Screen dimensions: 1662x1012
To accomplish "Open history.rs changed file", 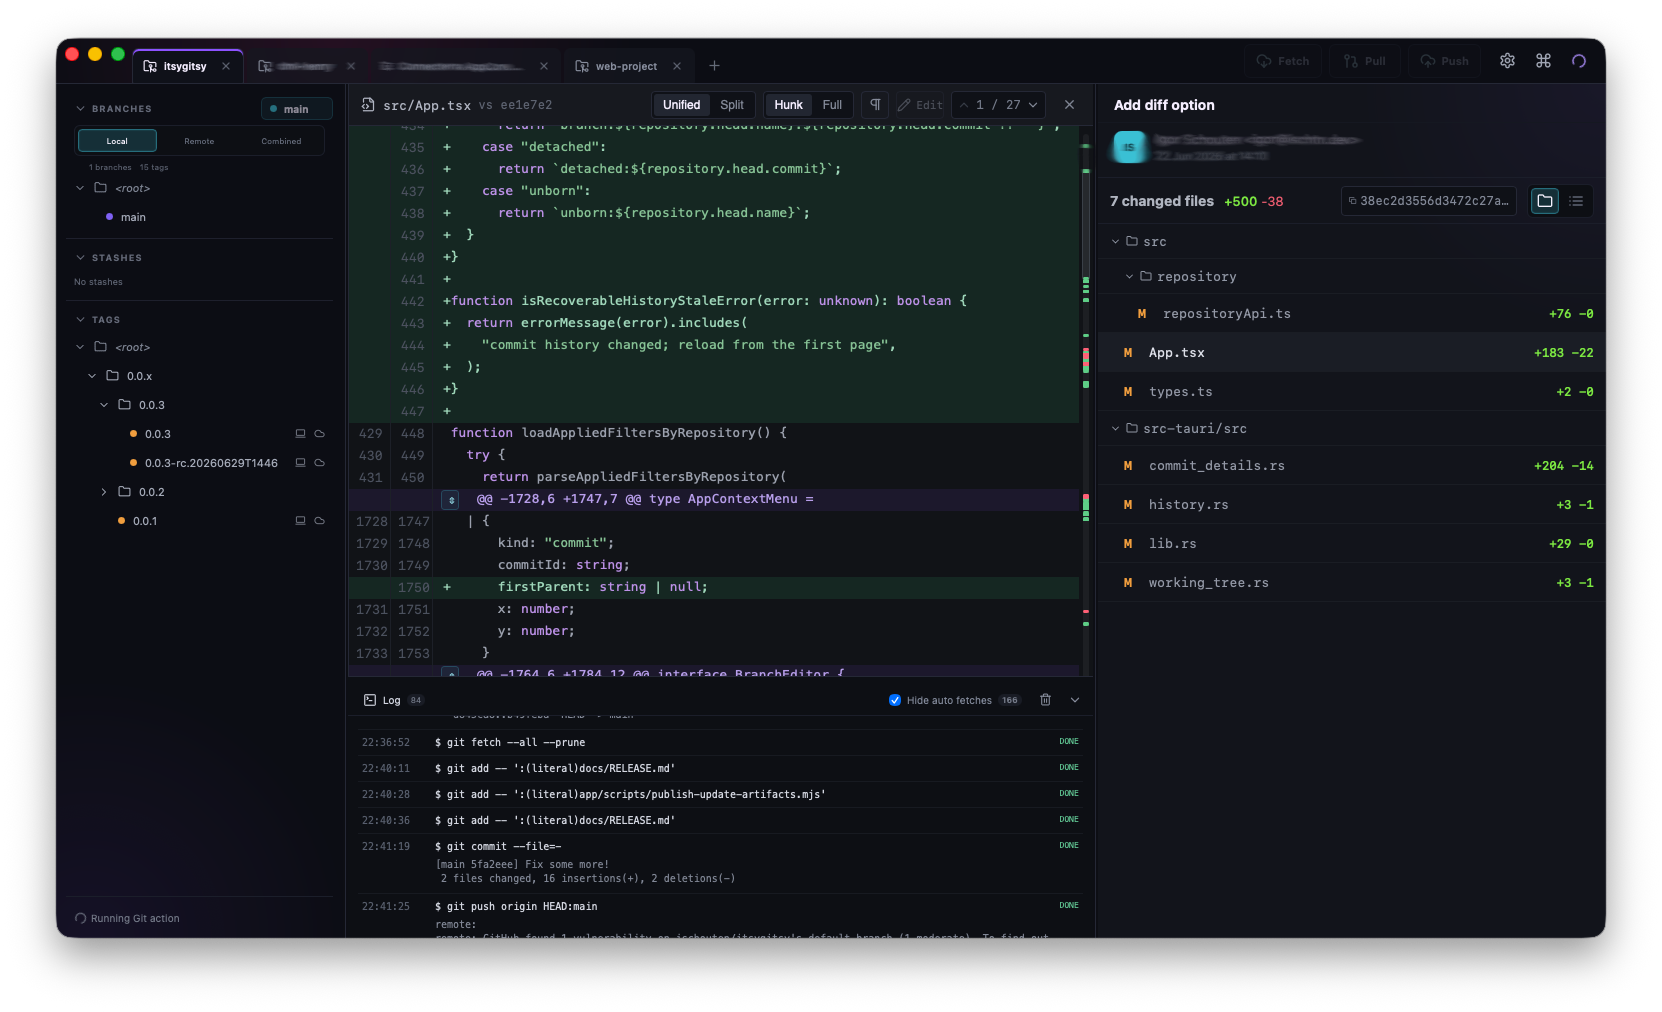I will pyautogui.click(x=1351, y=505).
